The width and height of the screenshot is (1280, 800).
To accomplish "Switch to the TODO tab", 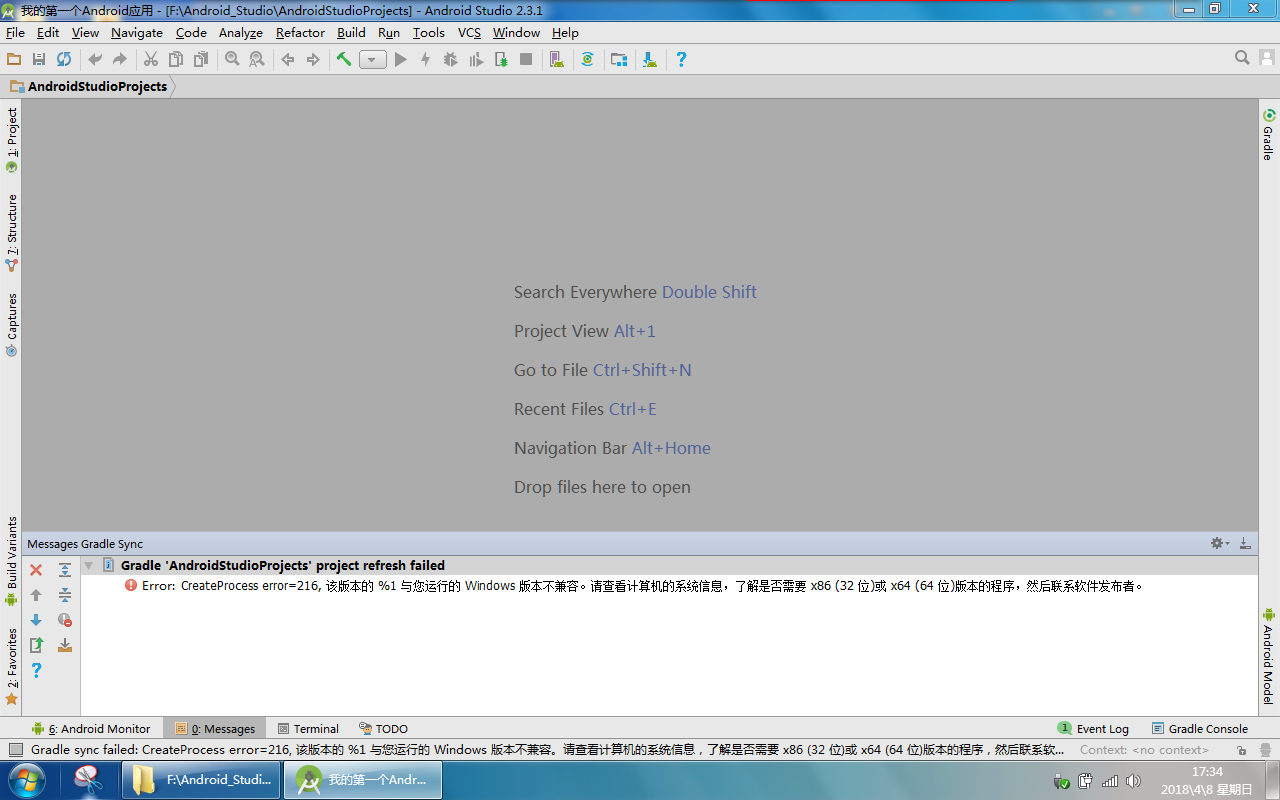I will click(x=384, y=729).
